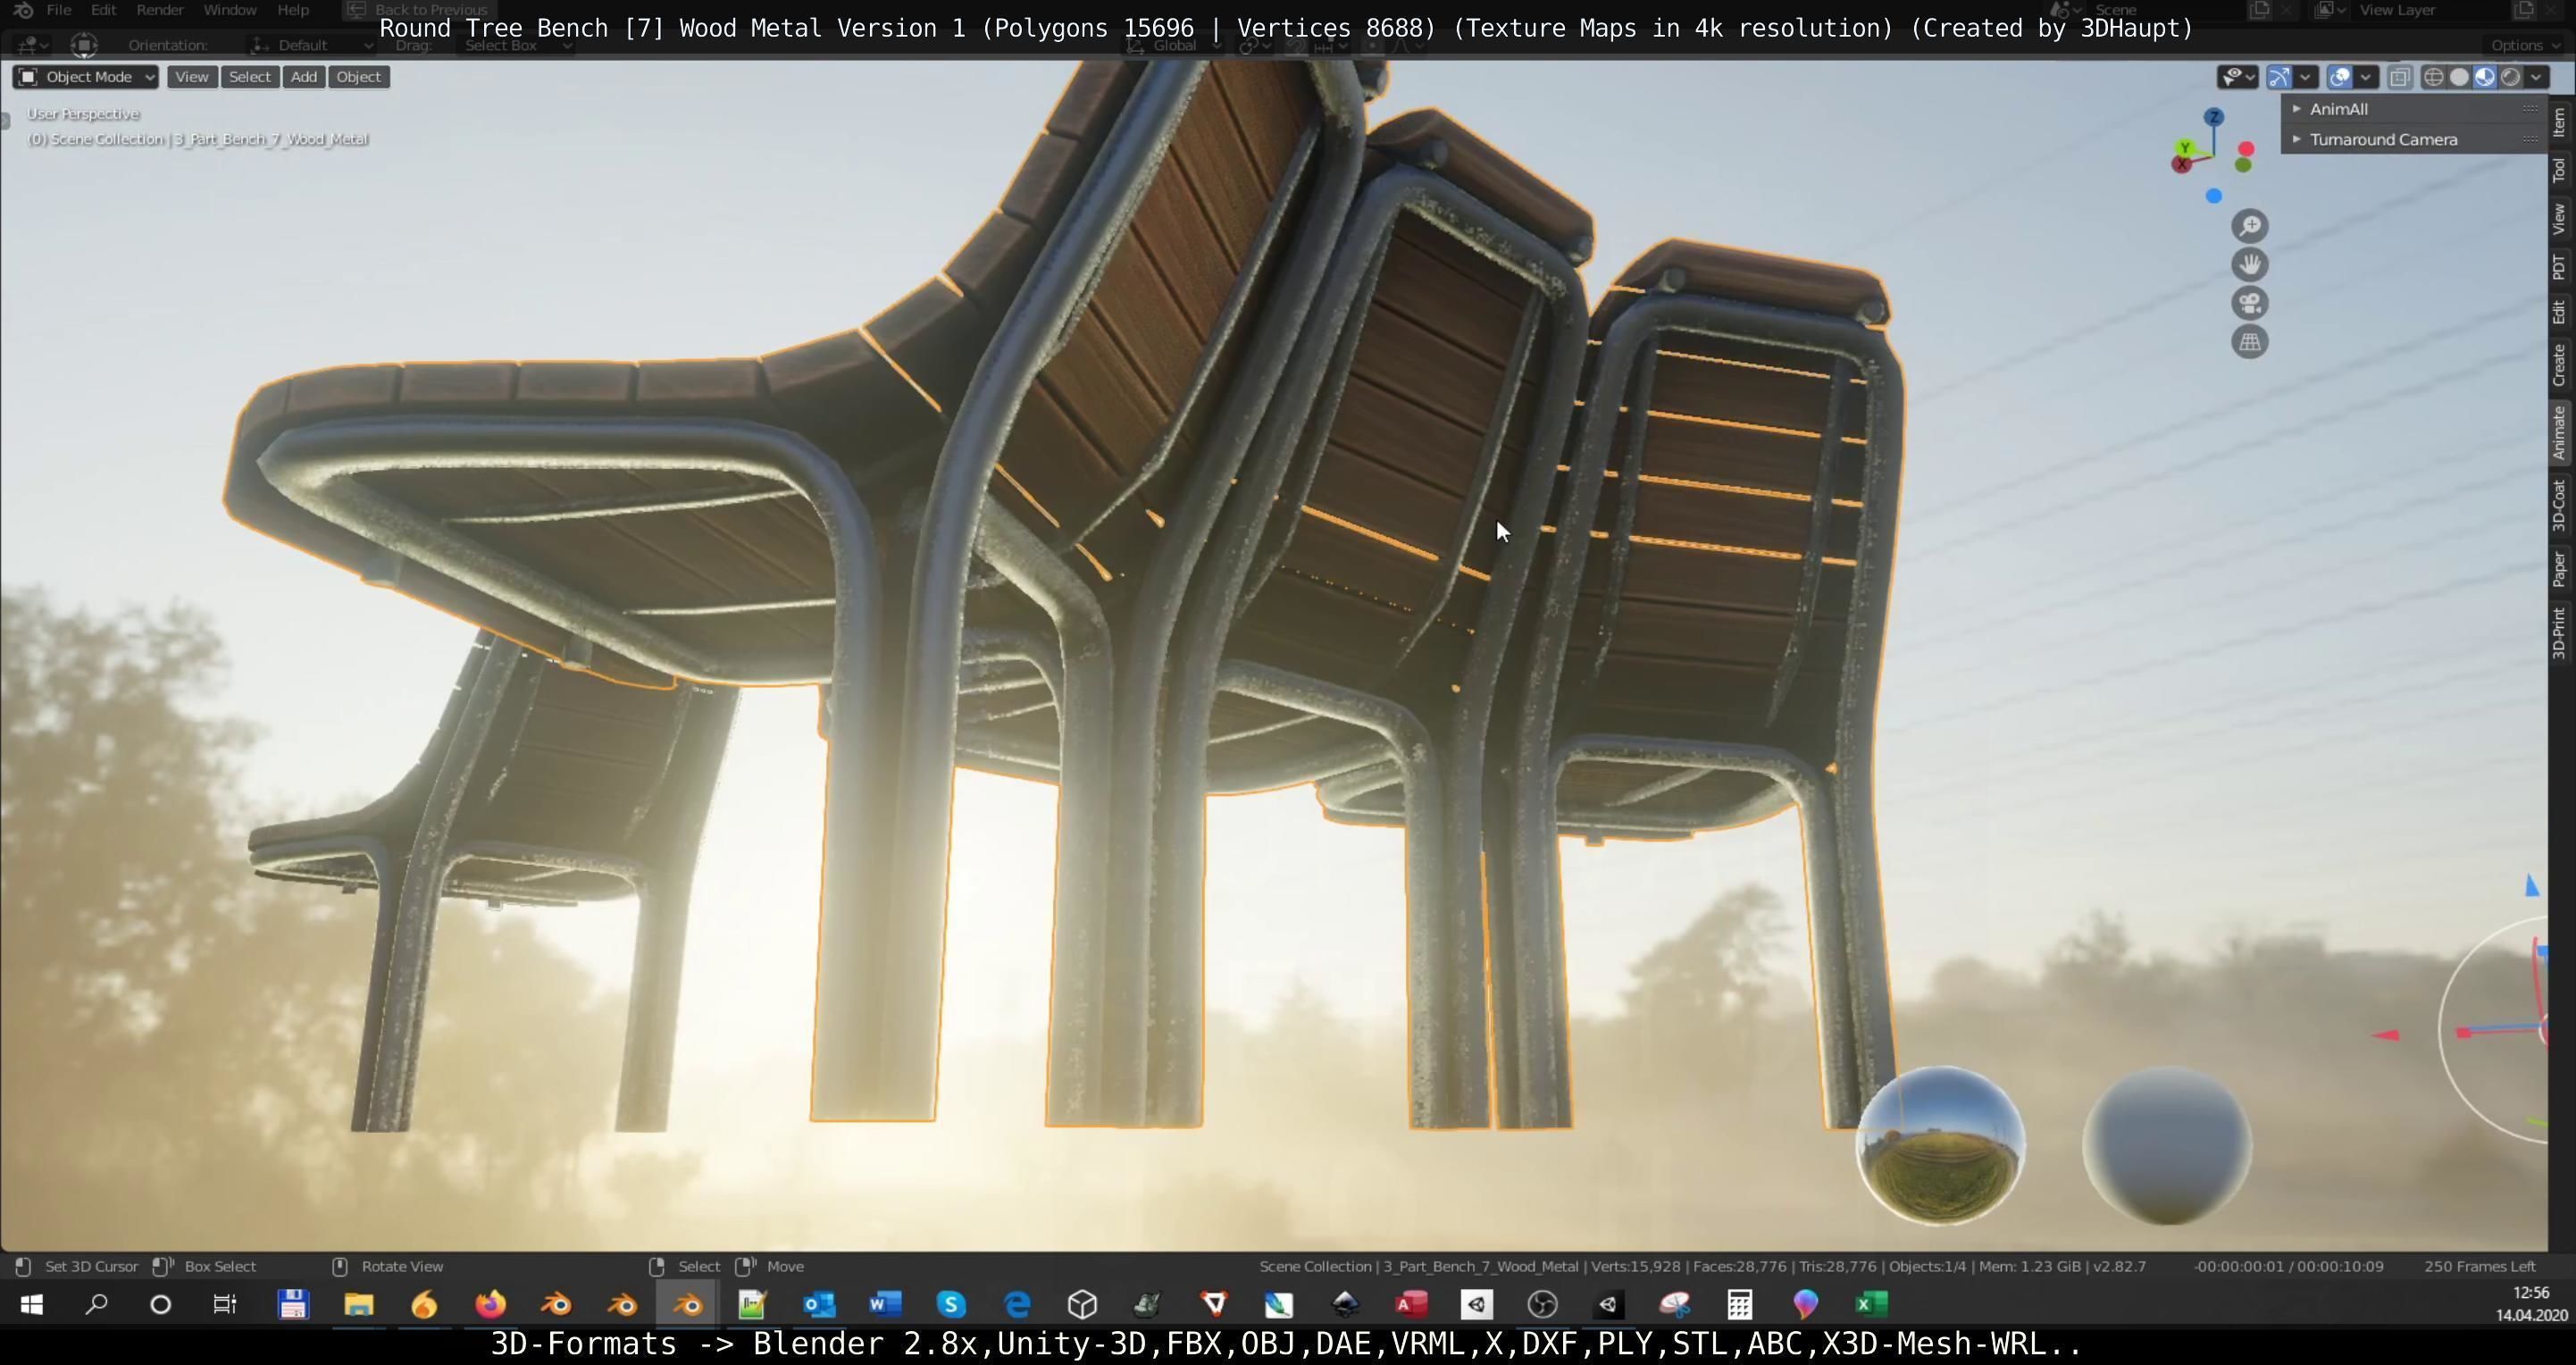Expand the AnimAll panel

2338,109
